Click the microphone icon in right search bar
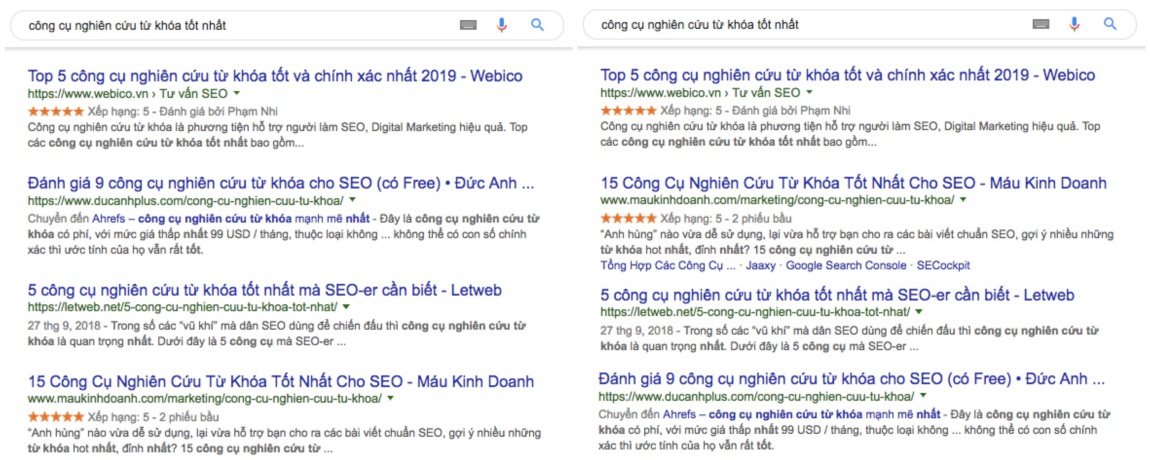 (1074, 24)
